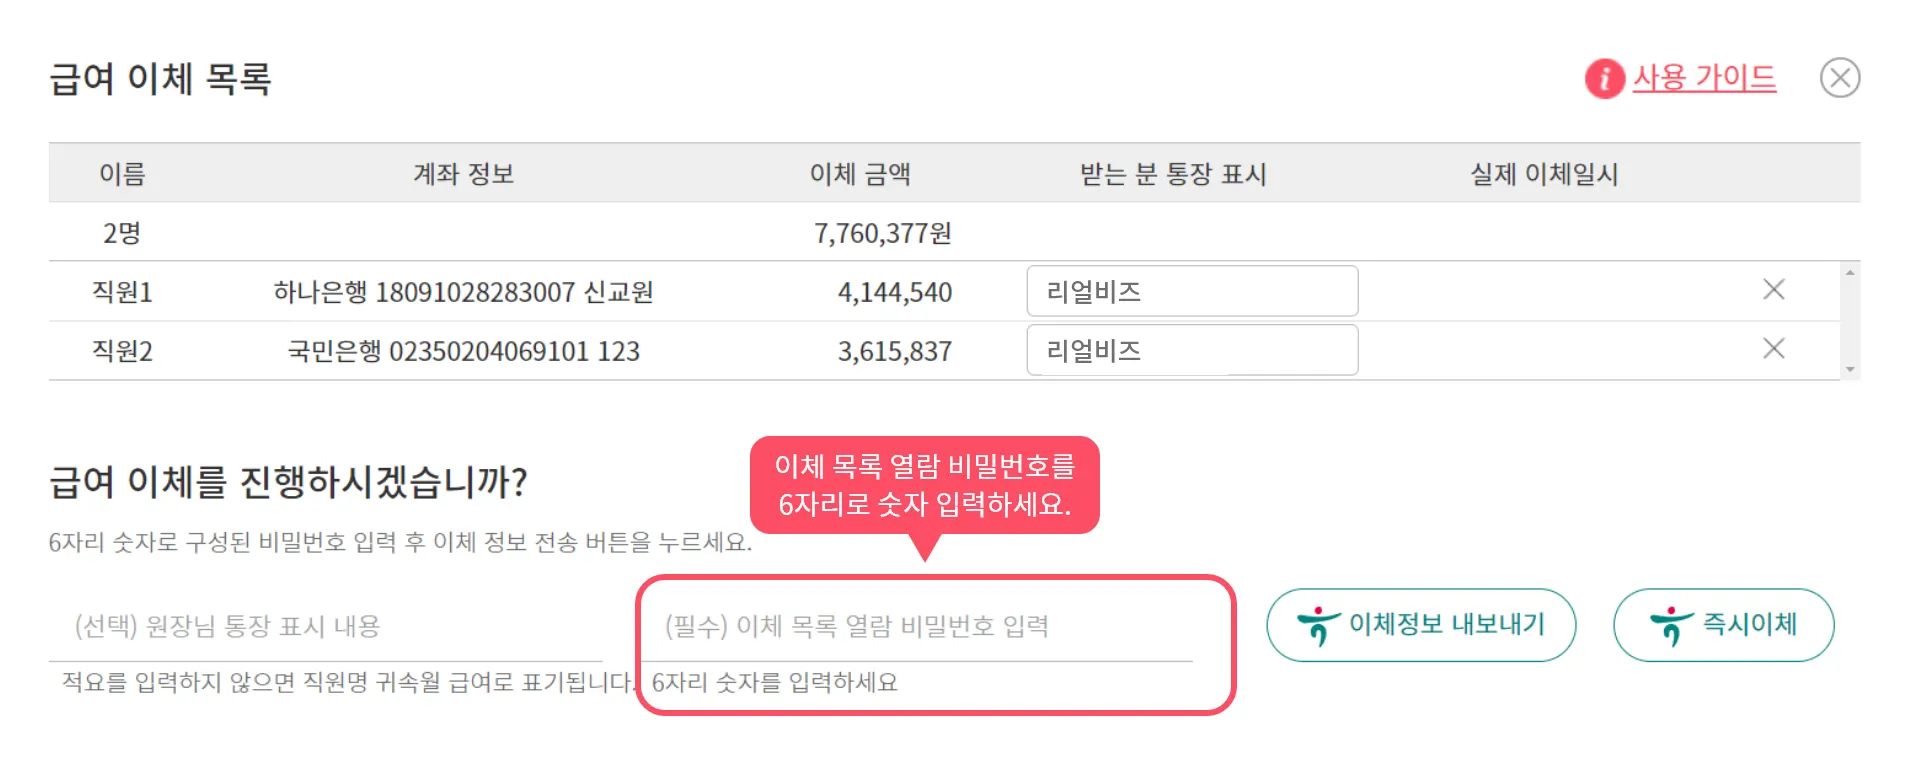Focus the 원장님 통장 표시 내용 input
This screenshot has height=769, width=1910.
[x=326, y=627]
